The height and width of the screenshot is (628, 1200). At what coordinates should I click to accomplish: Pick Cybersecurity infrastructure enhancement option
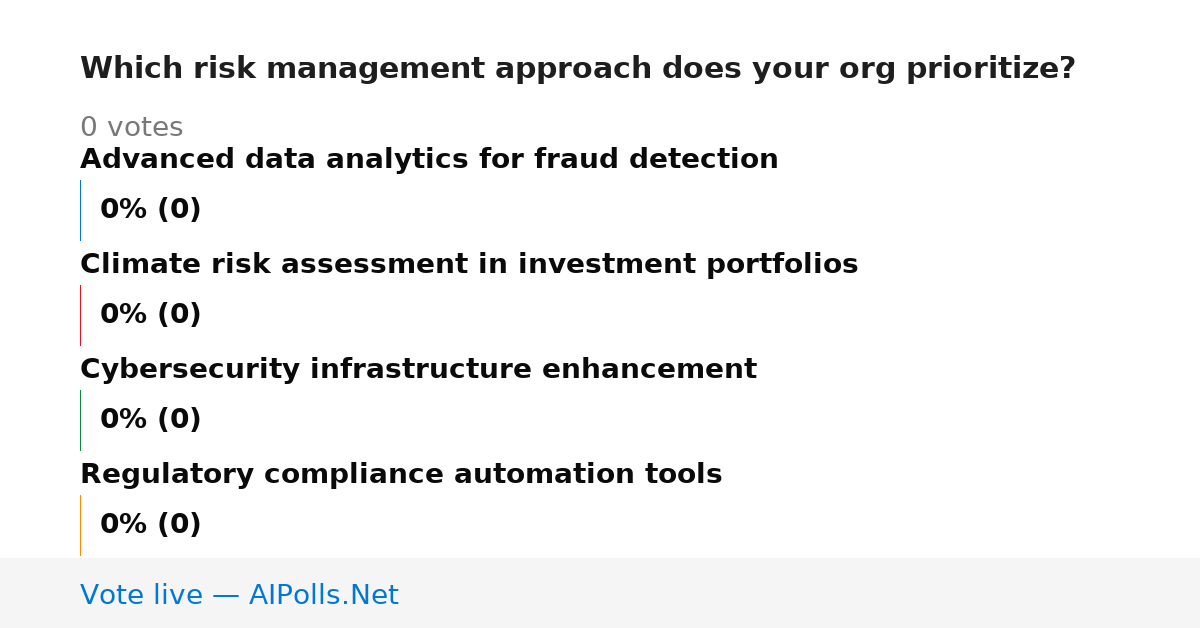(x=418, y=369)
